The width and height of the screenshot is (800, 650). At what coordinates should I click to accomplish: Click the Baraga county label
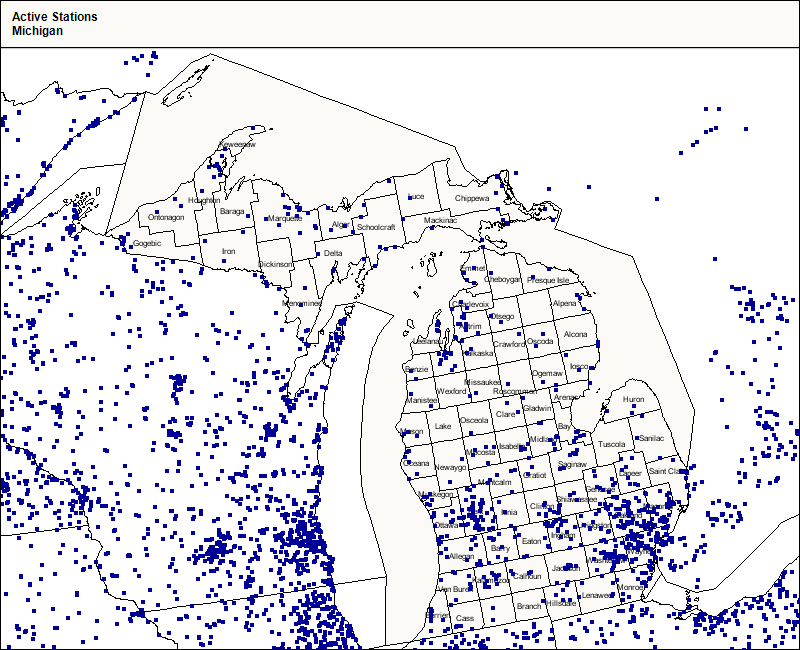coord(232,212)
